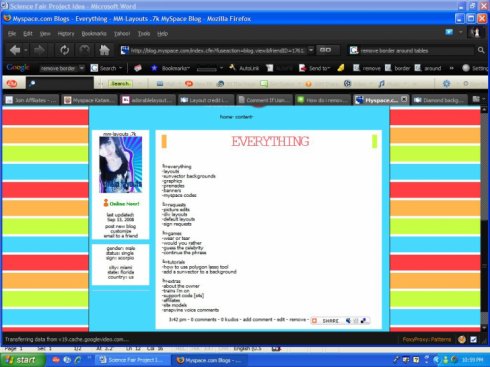The image size is (490, 367).
Task: Open the Edit menu
Action: 28,33
